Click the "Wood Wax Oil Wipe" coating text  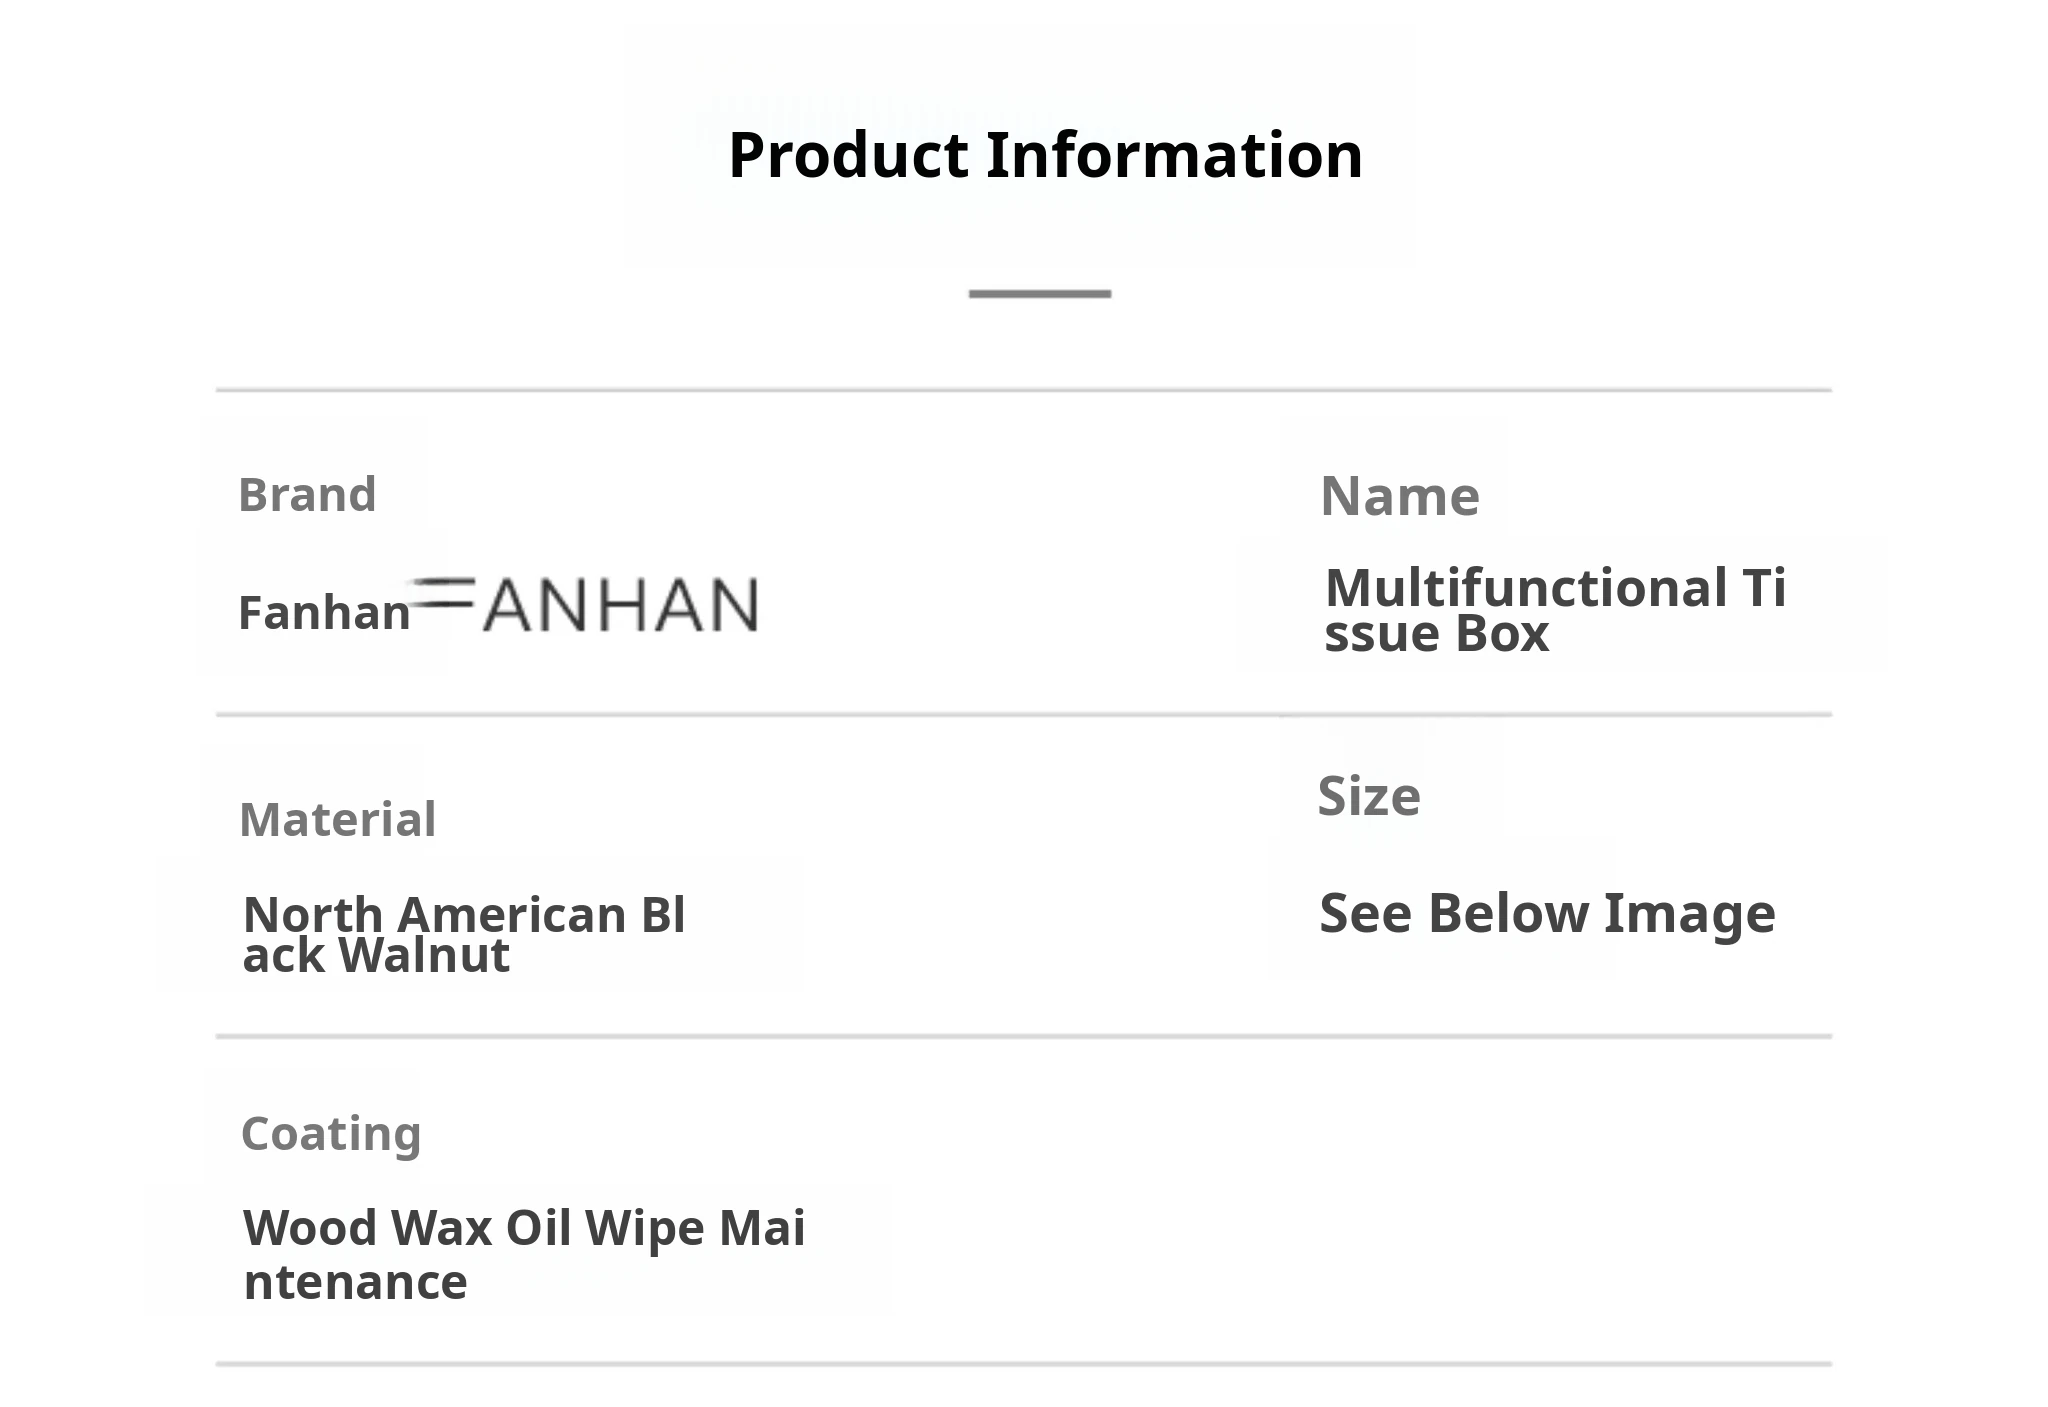point(476,1228)
